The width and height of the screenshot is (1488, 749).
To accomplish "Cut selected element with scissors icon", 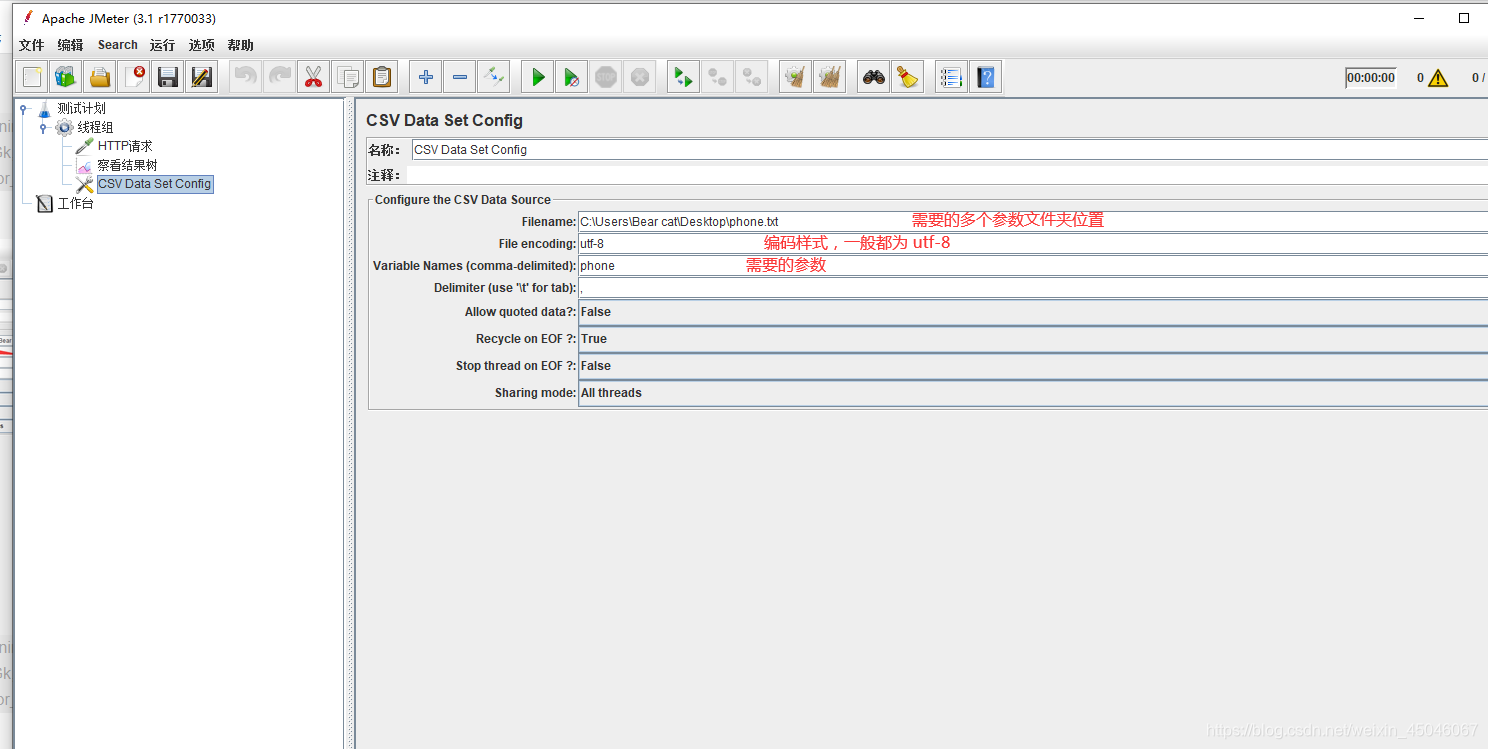I will click(x=313, y=77).
